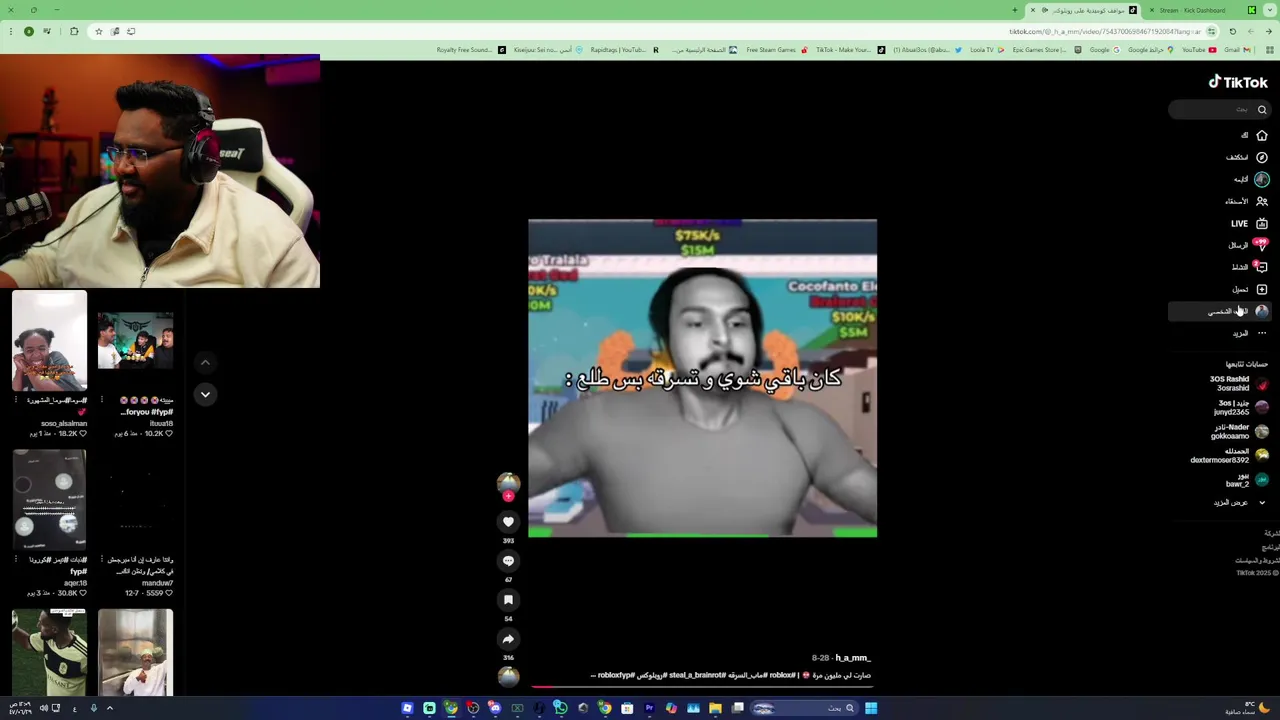1280x720 pixels.
Task: Go to the next video with down chevron
Action: [205, 394]
